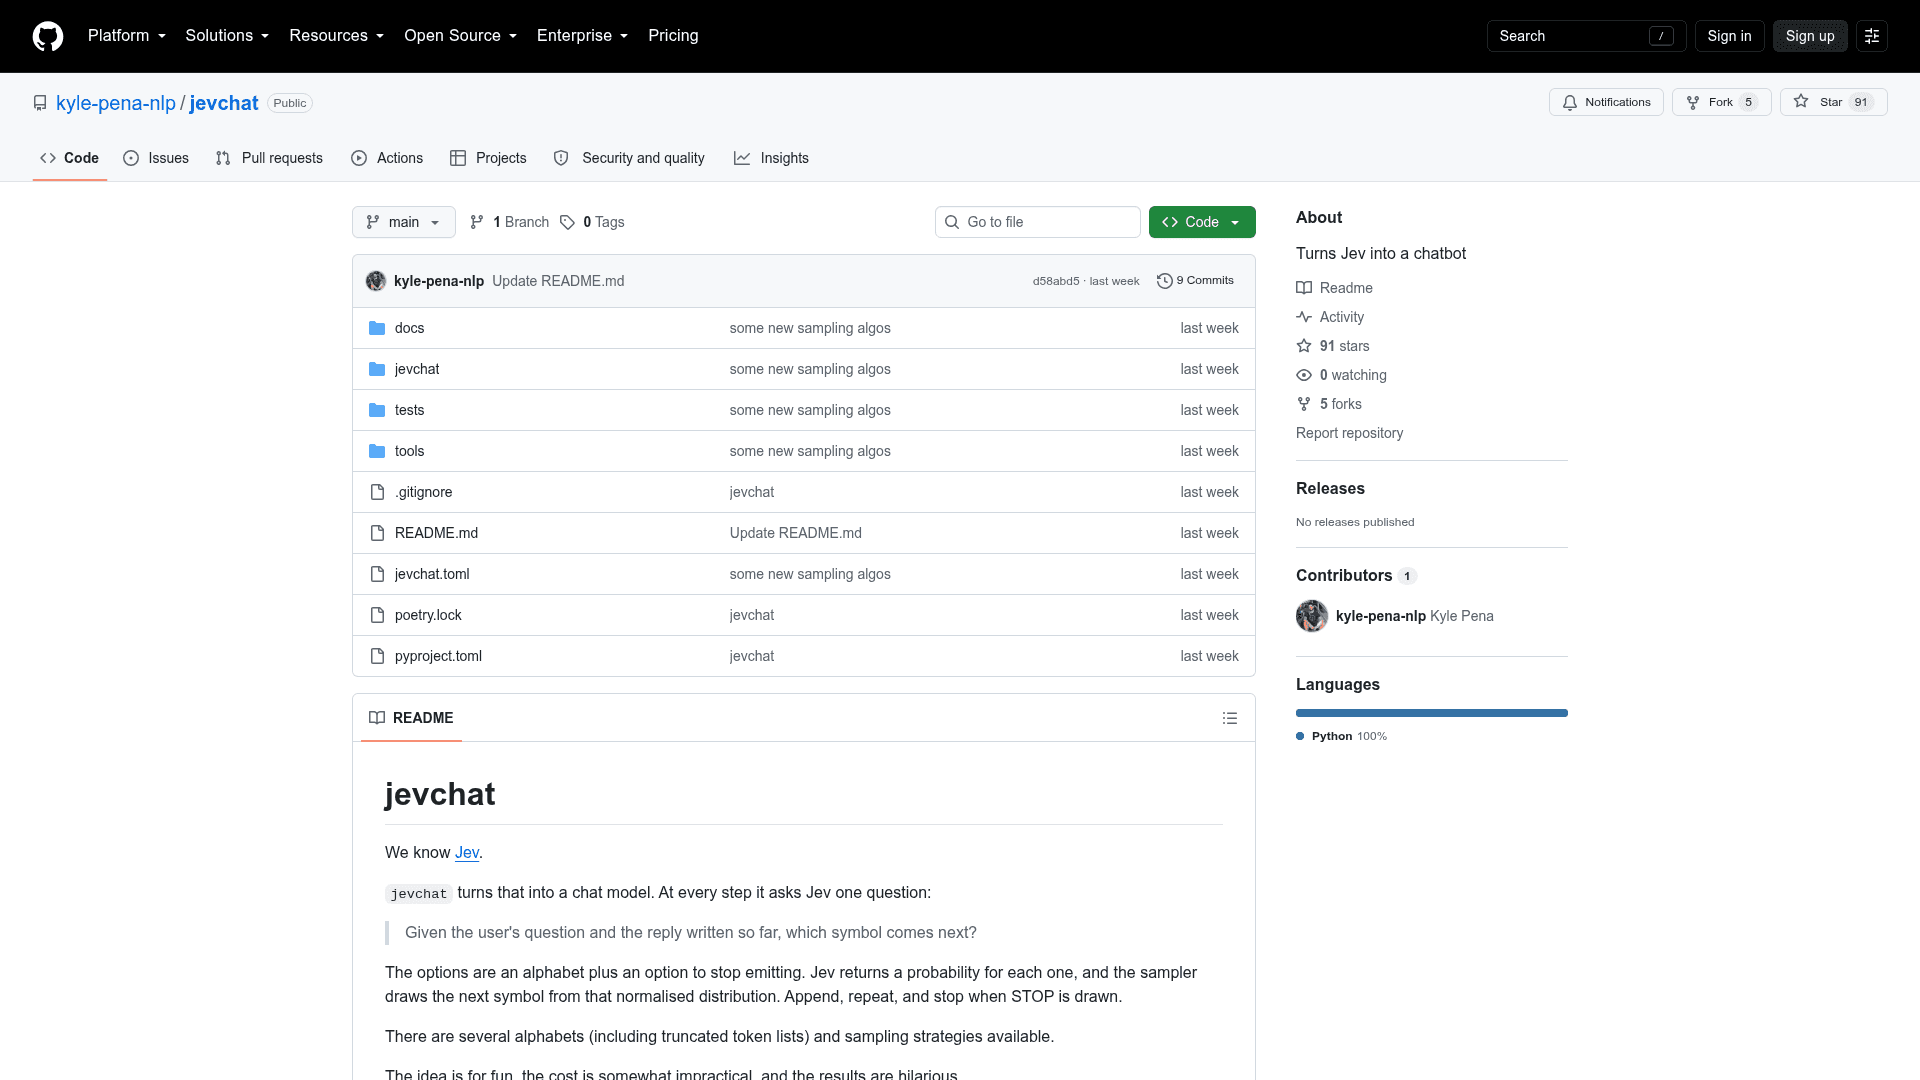The height and width of the screenshot is (1080, 1920).
Task: Click the README.md file icon
Action: click(x=377, y=533)
